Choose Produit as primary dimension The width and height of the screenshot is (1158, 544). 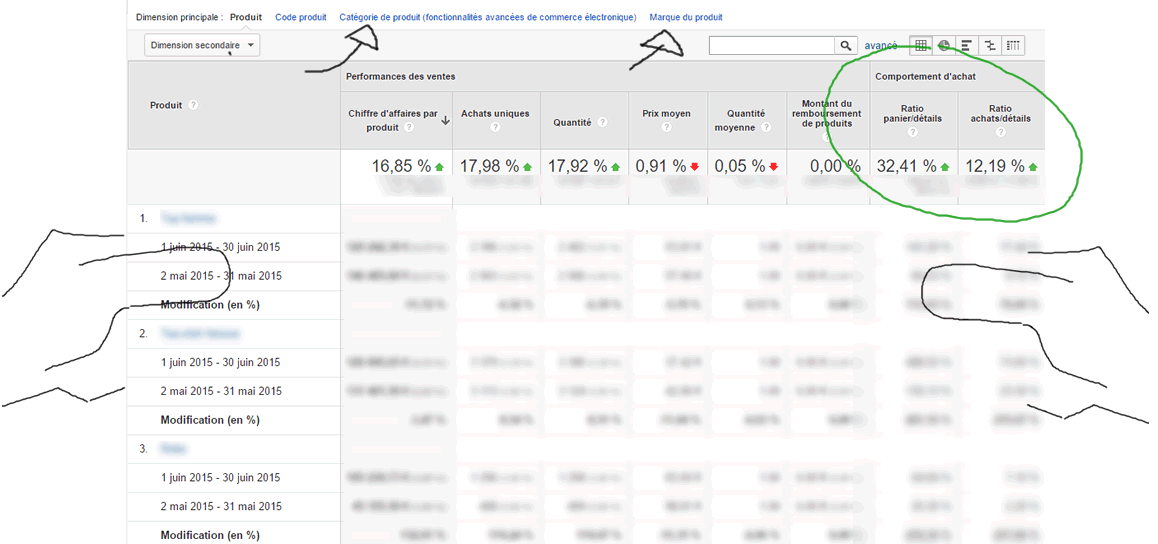pyautogui.click(x=246, y=17)
